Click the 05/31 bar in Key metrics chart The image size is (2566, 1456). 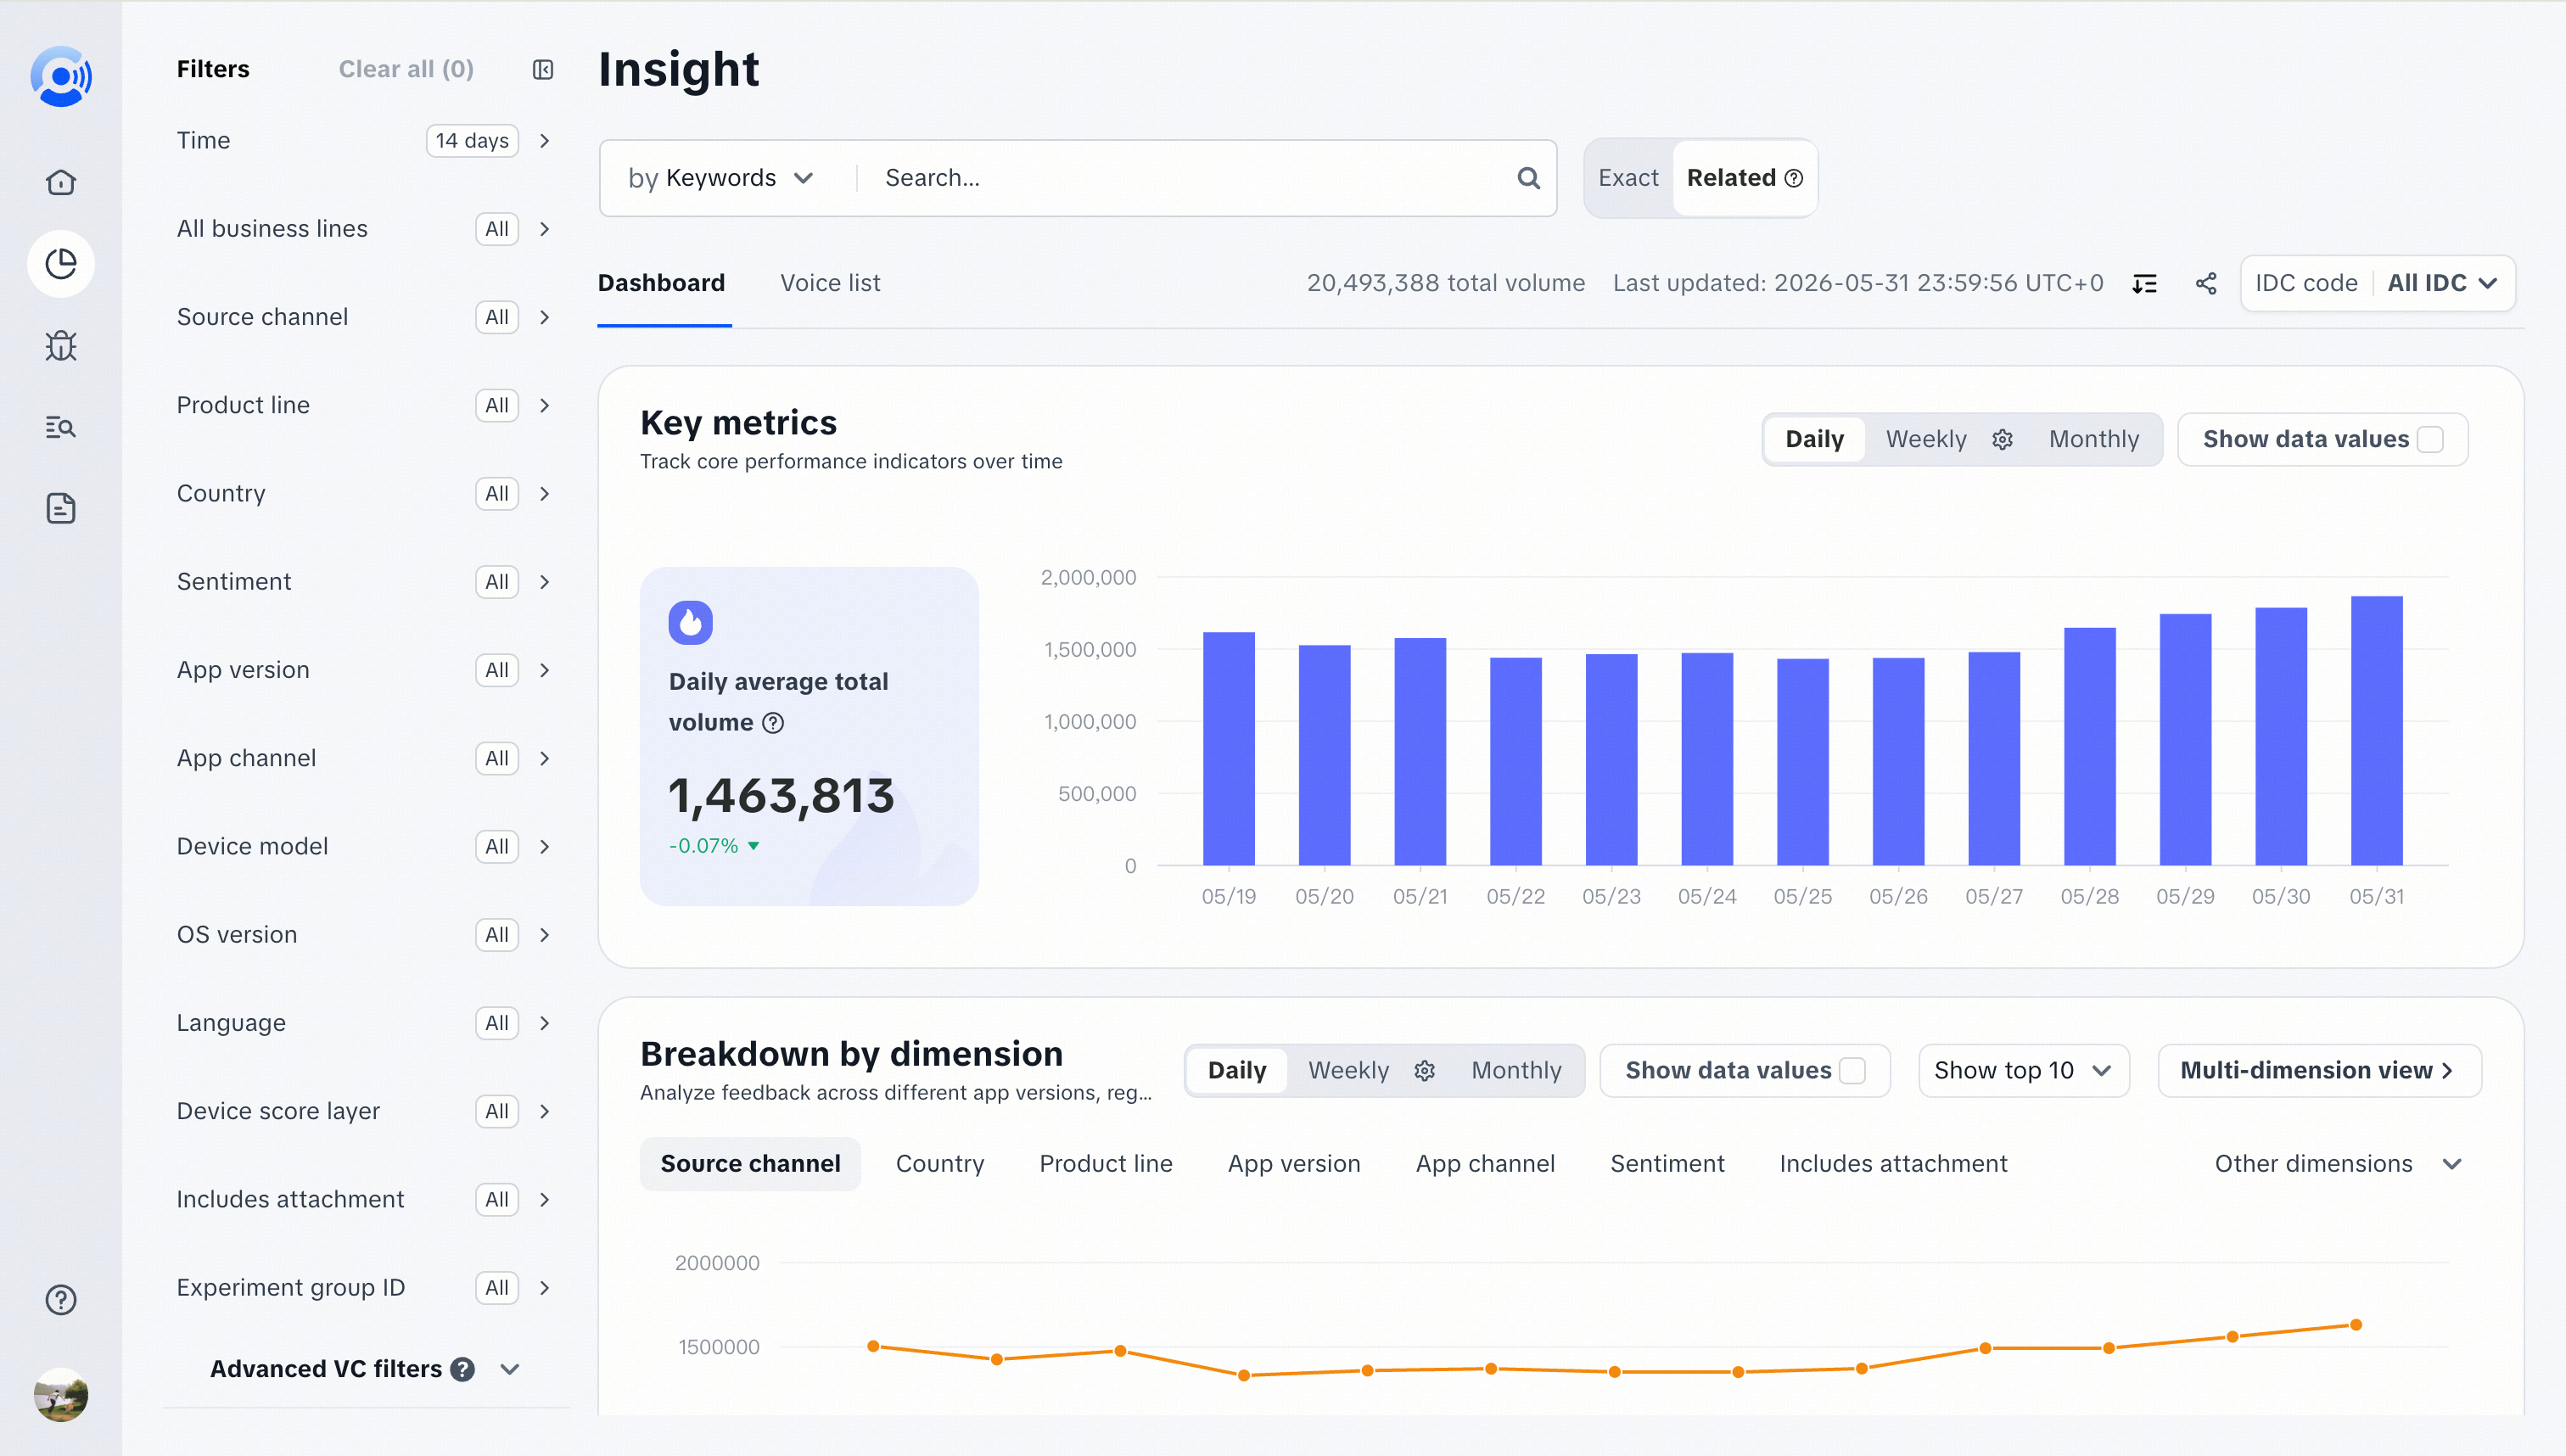pos(2376,731)
